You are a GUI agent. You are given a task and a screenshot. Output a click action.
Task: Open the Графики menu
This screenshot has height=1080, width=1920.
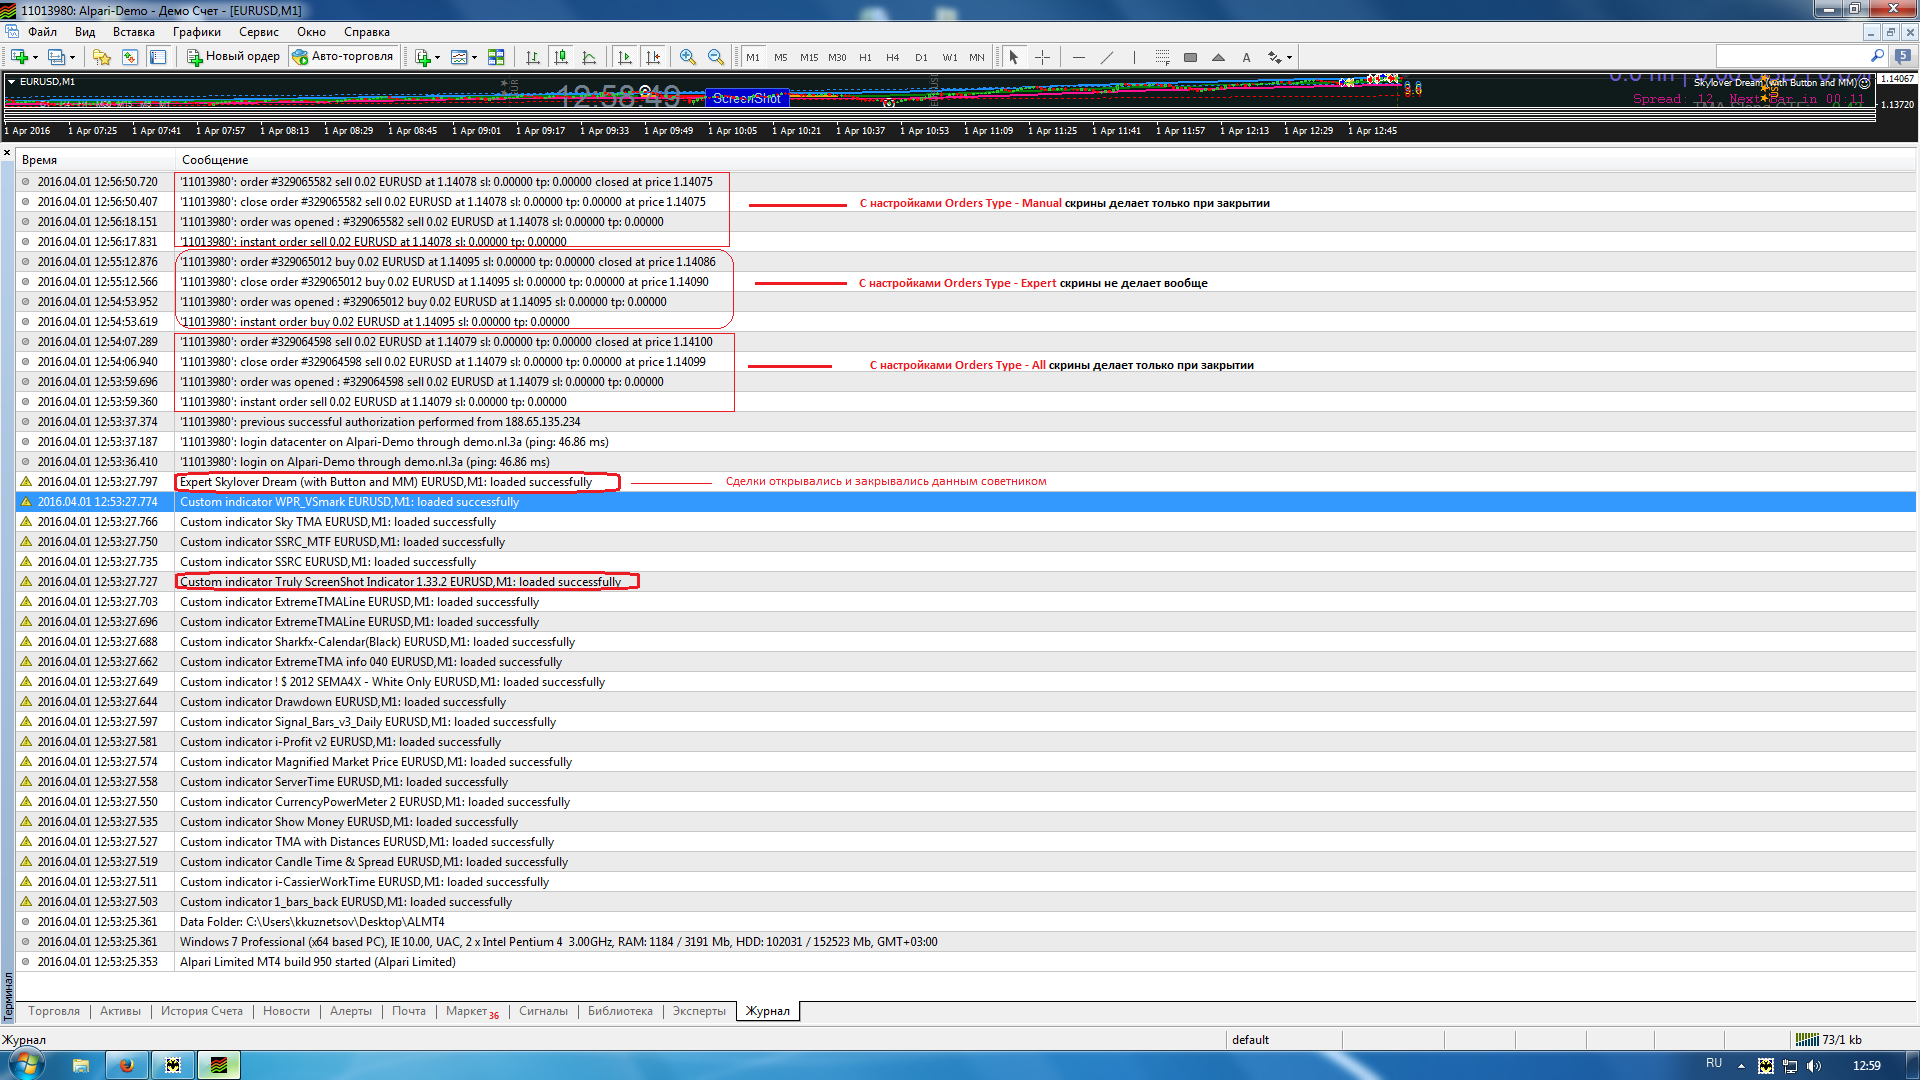pos(197,32)
